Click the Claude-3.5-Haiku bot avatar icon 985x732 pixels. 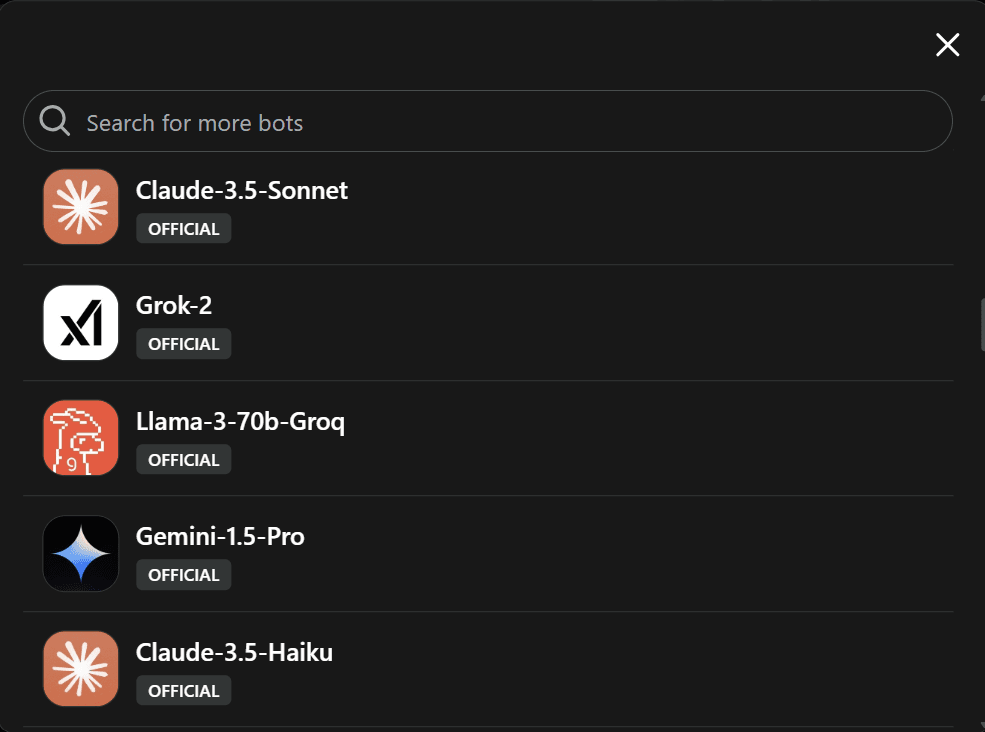point(81,669)
